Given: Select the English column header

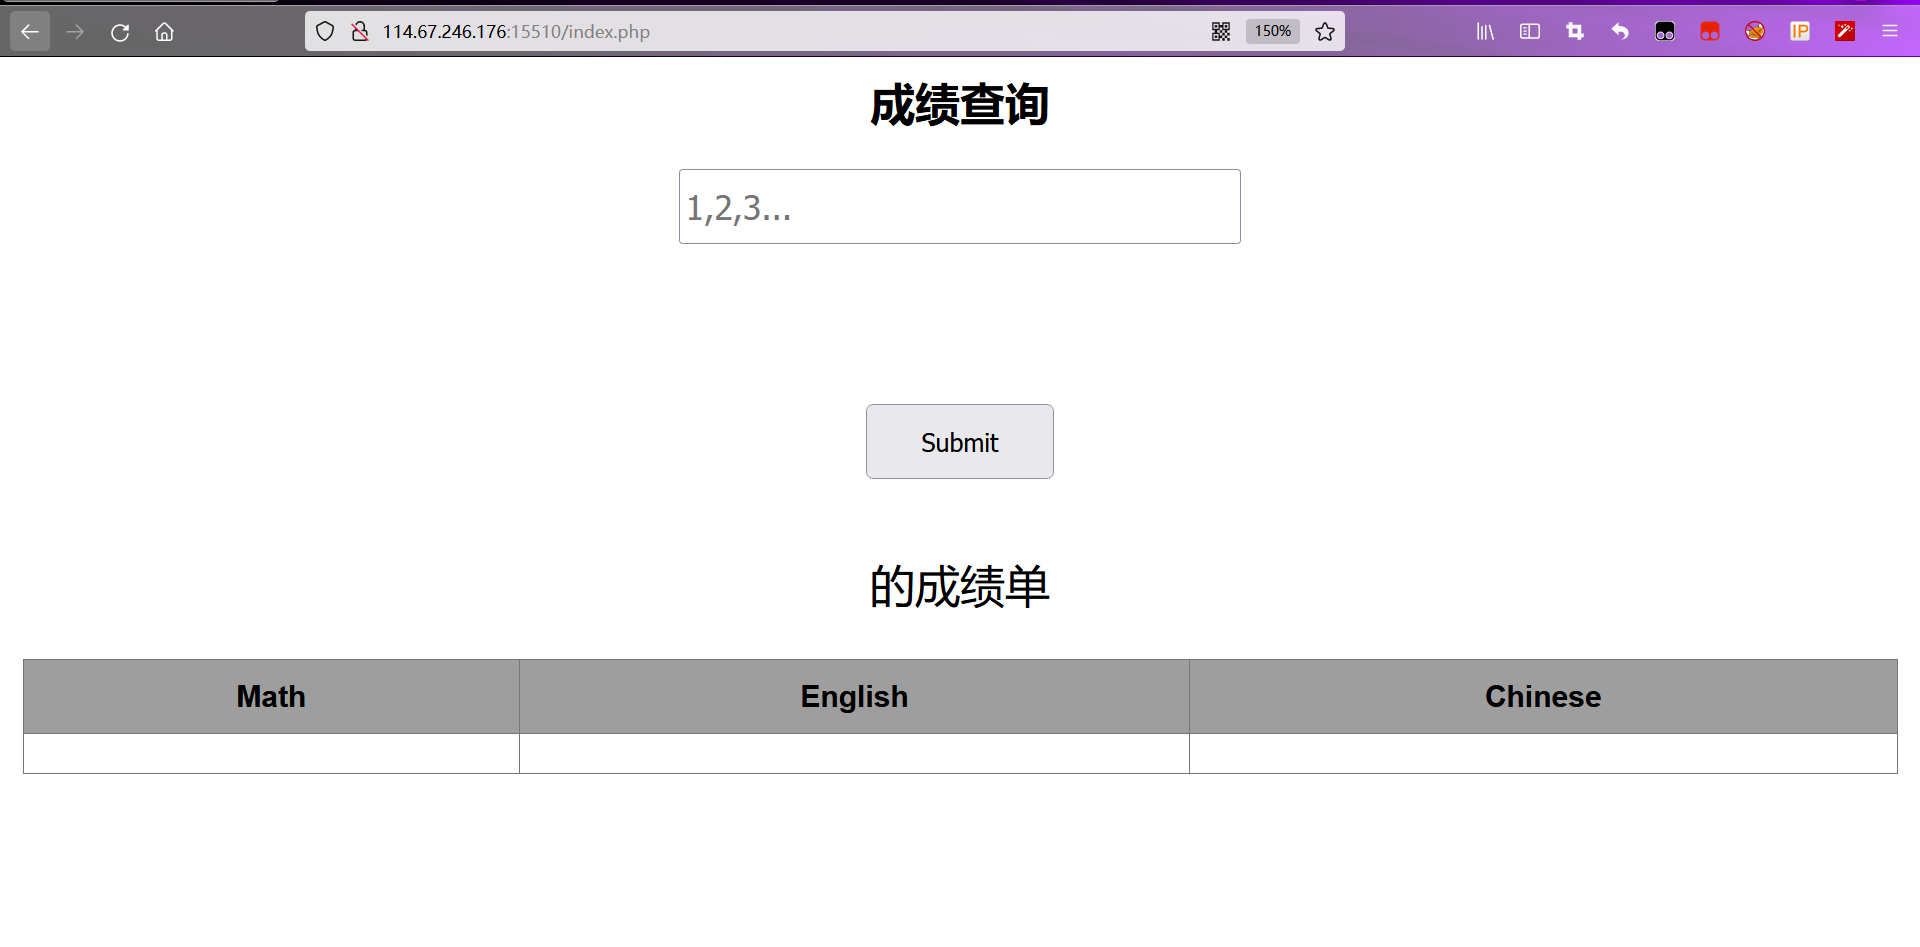Looking at the screenshot, I should [854, 696].
